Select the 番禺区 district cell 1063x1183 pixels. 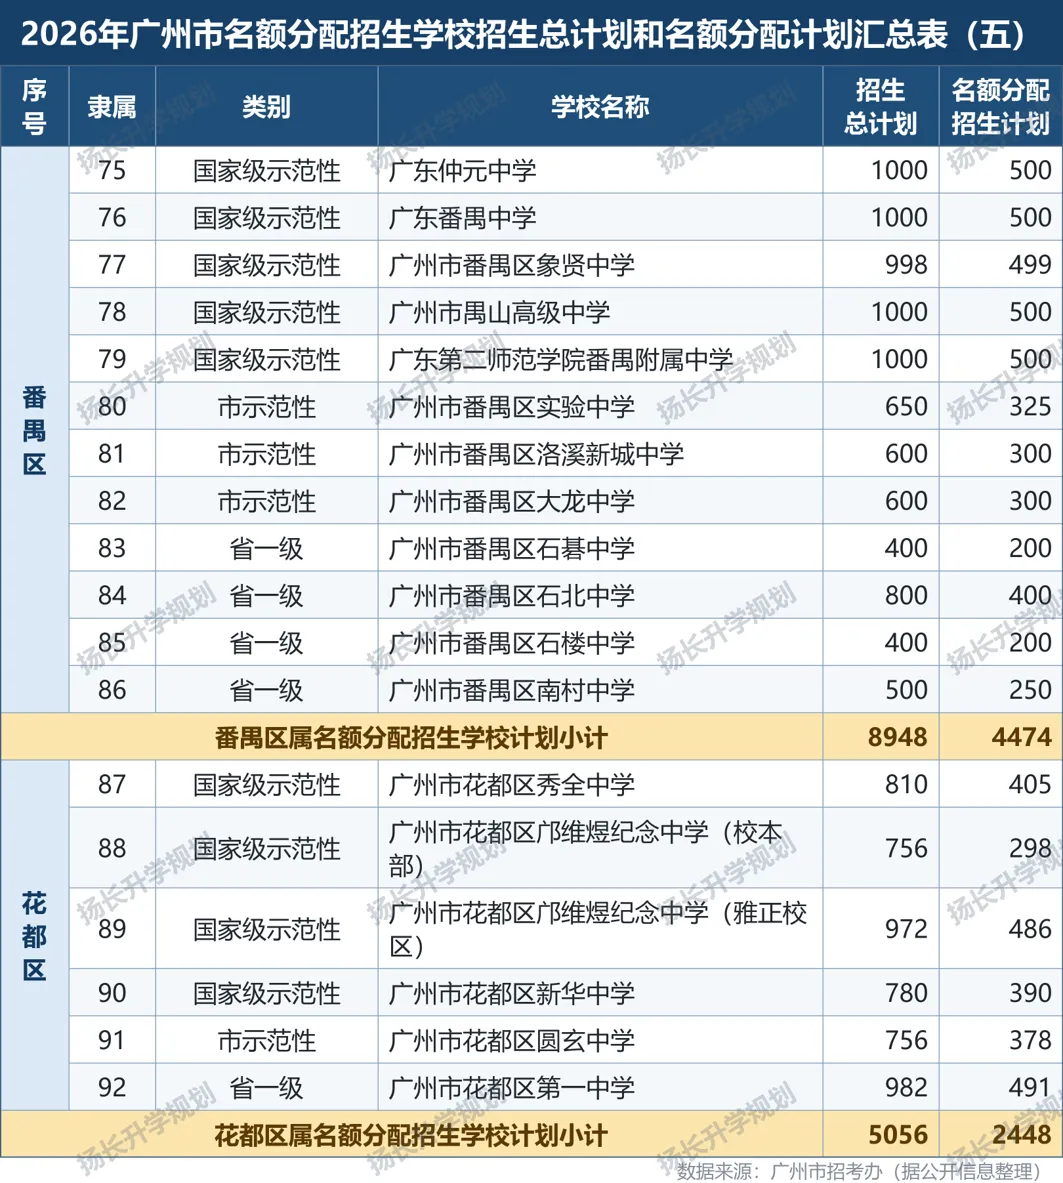pyautogui.click(x=35, y=430)
